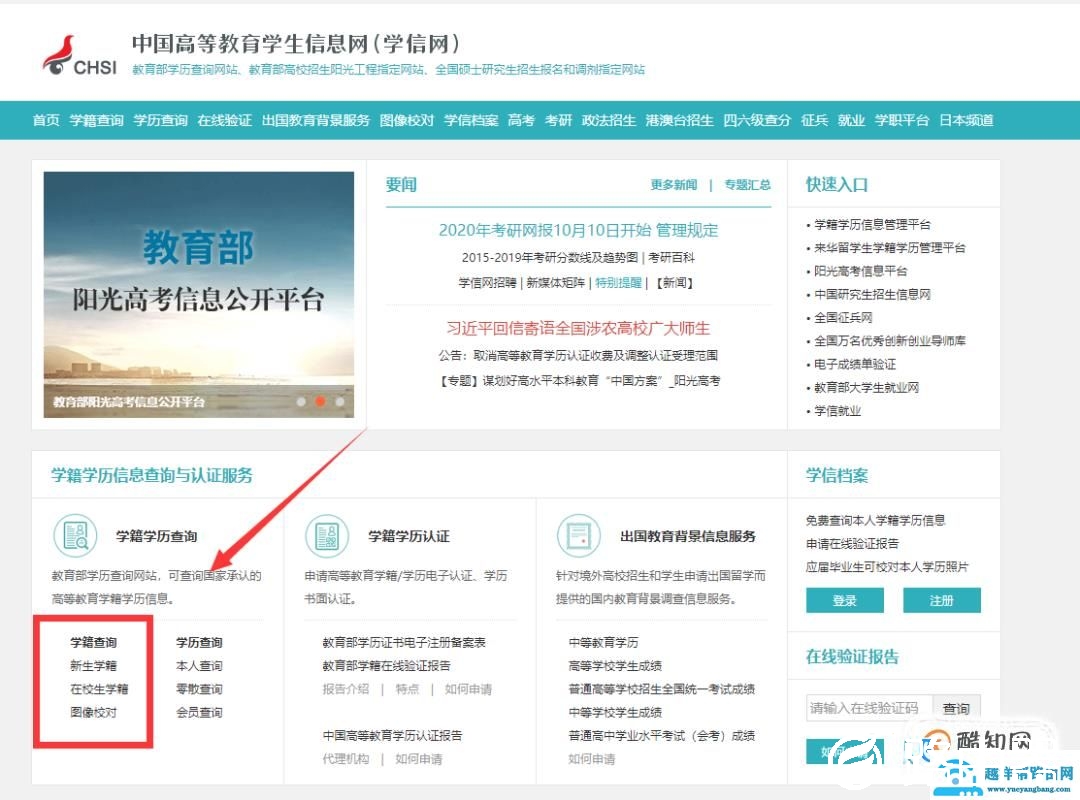Click the green 登录 button
This screenshot has width=1080, height=800.
(x=844, y=601)
